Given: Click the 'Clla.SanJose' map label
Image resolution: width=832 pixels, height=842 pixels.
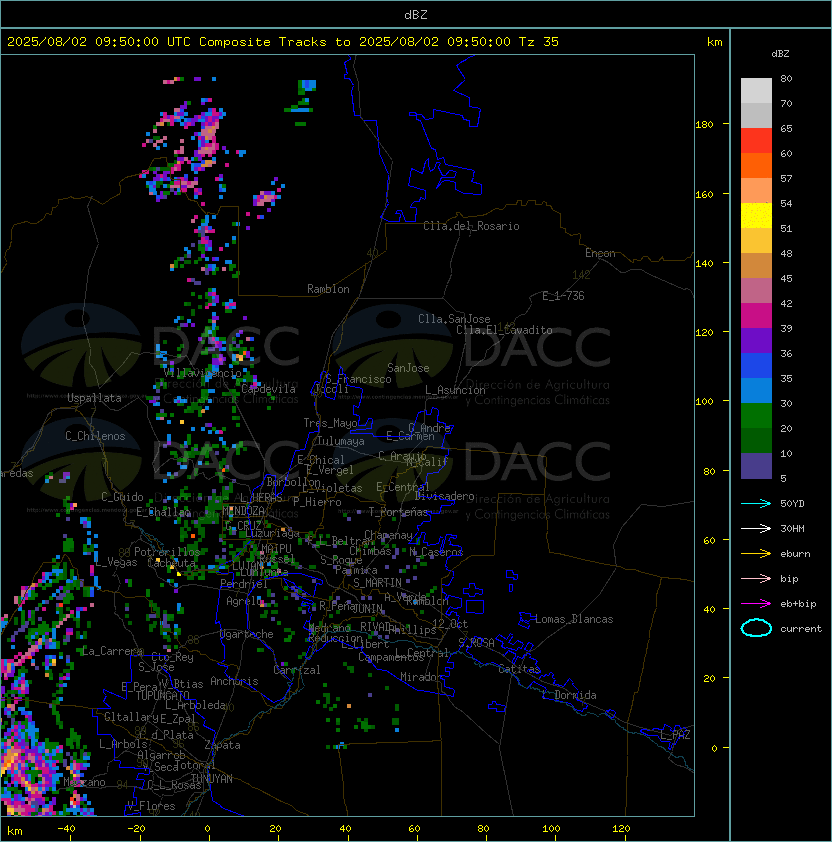Looking at the screenshot, I should pyautogui.click(x=454, y=319).
